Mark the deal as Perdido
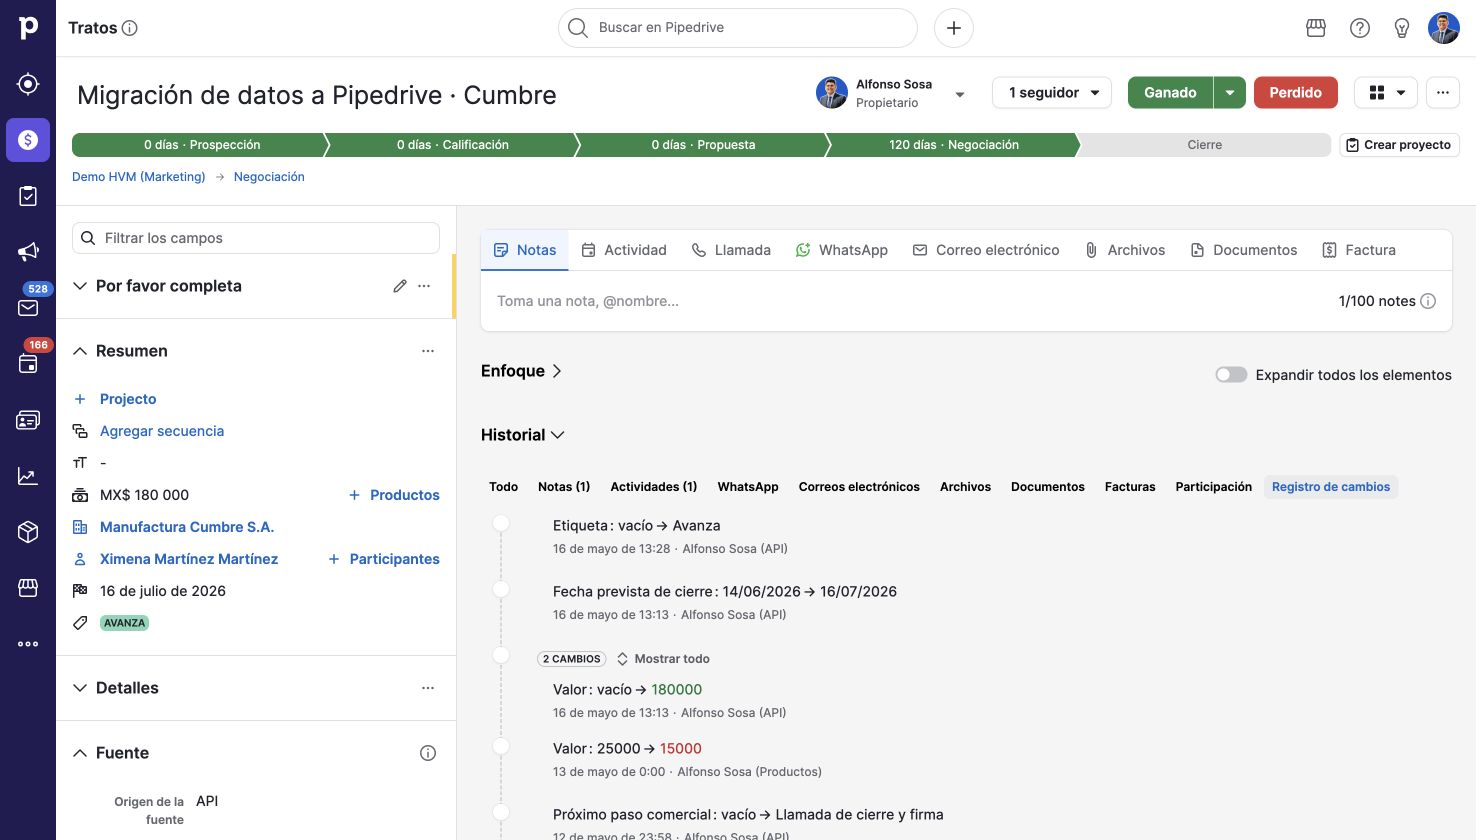1476x840 pixels. click(1296, 92)
